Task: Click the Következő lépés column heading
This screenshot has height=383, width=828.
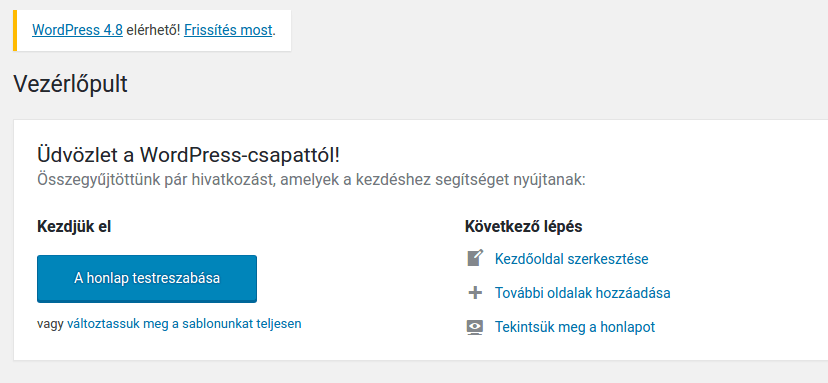Action: pyautogui.click(x=523, y=227)
